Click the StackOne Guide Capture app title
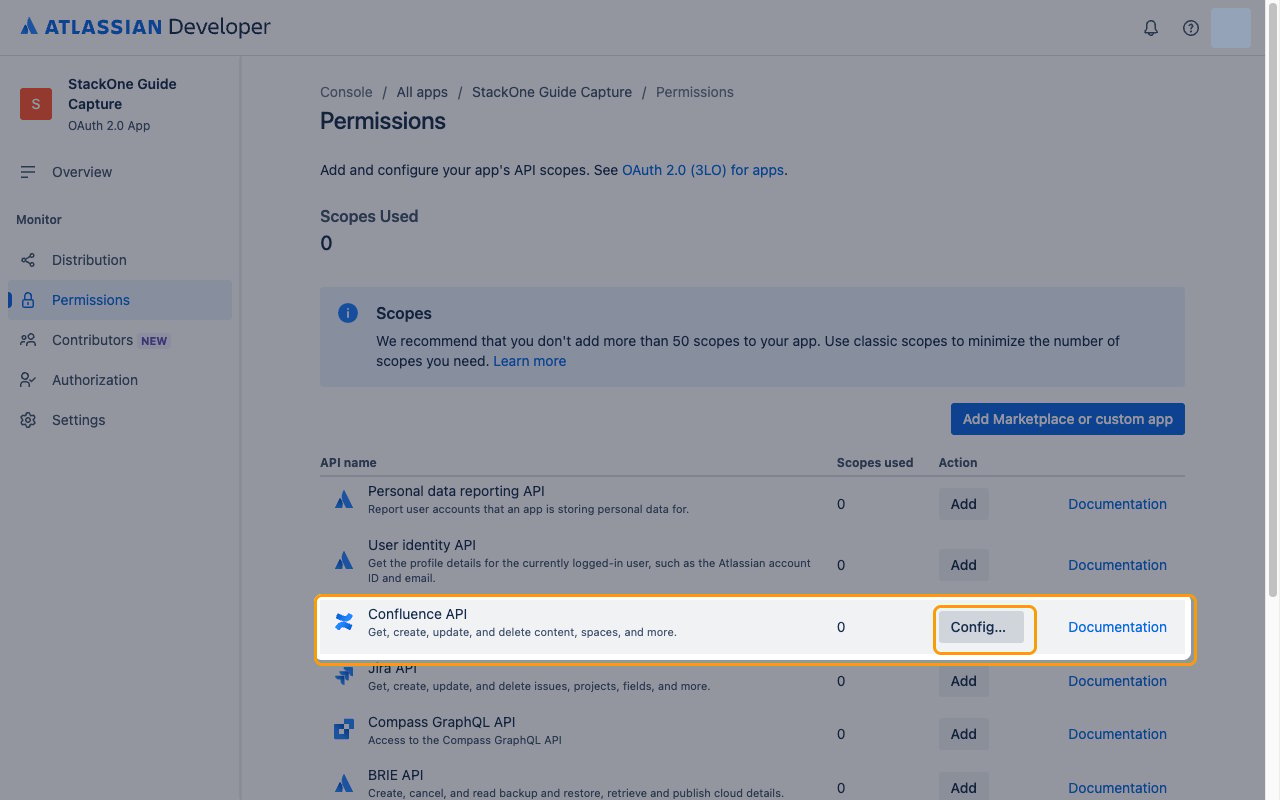 tap(122, 94)
